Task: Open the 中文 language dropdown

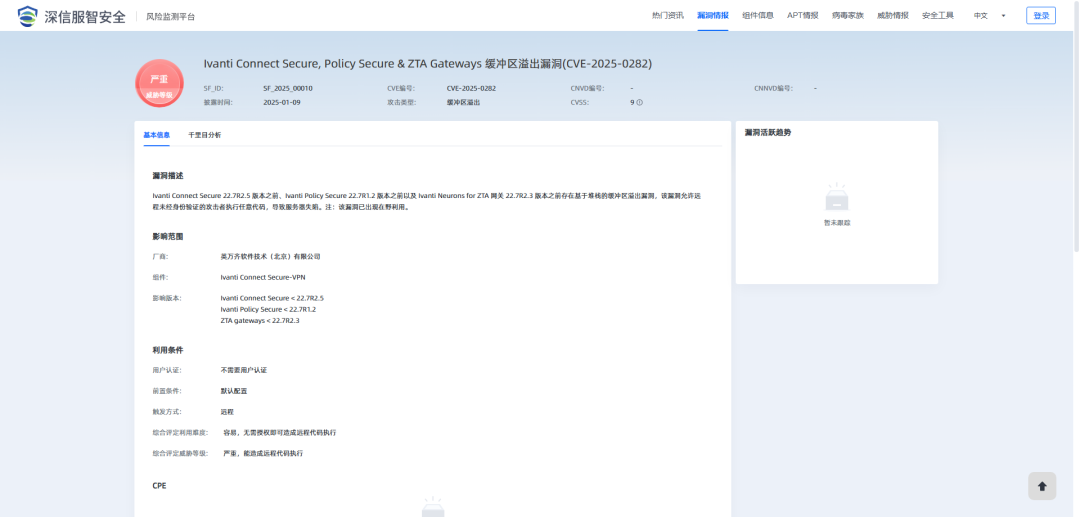Action: pos(989,15)
